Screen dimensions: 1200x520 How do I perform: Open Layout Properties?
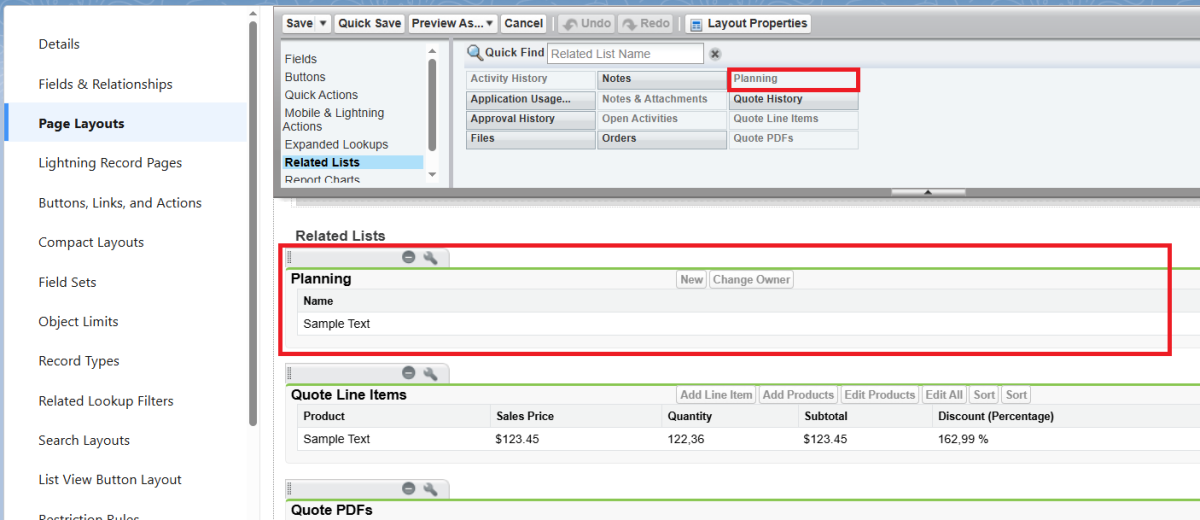click(x=748, y=23)
